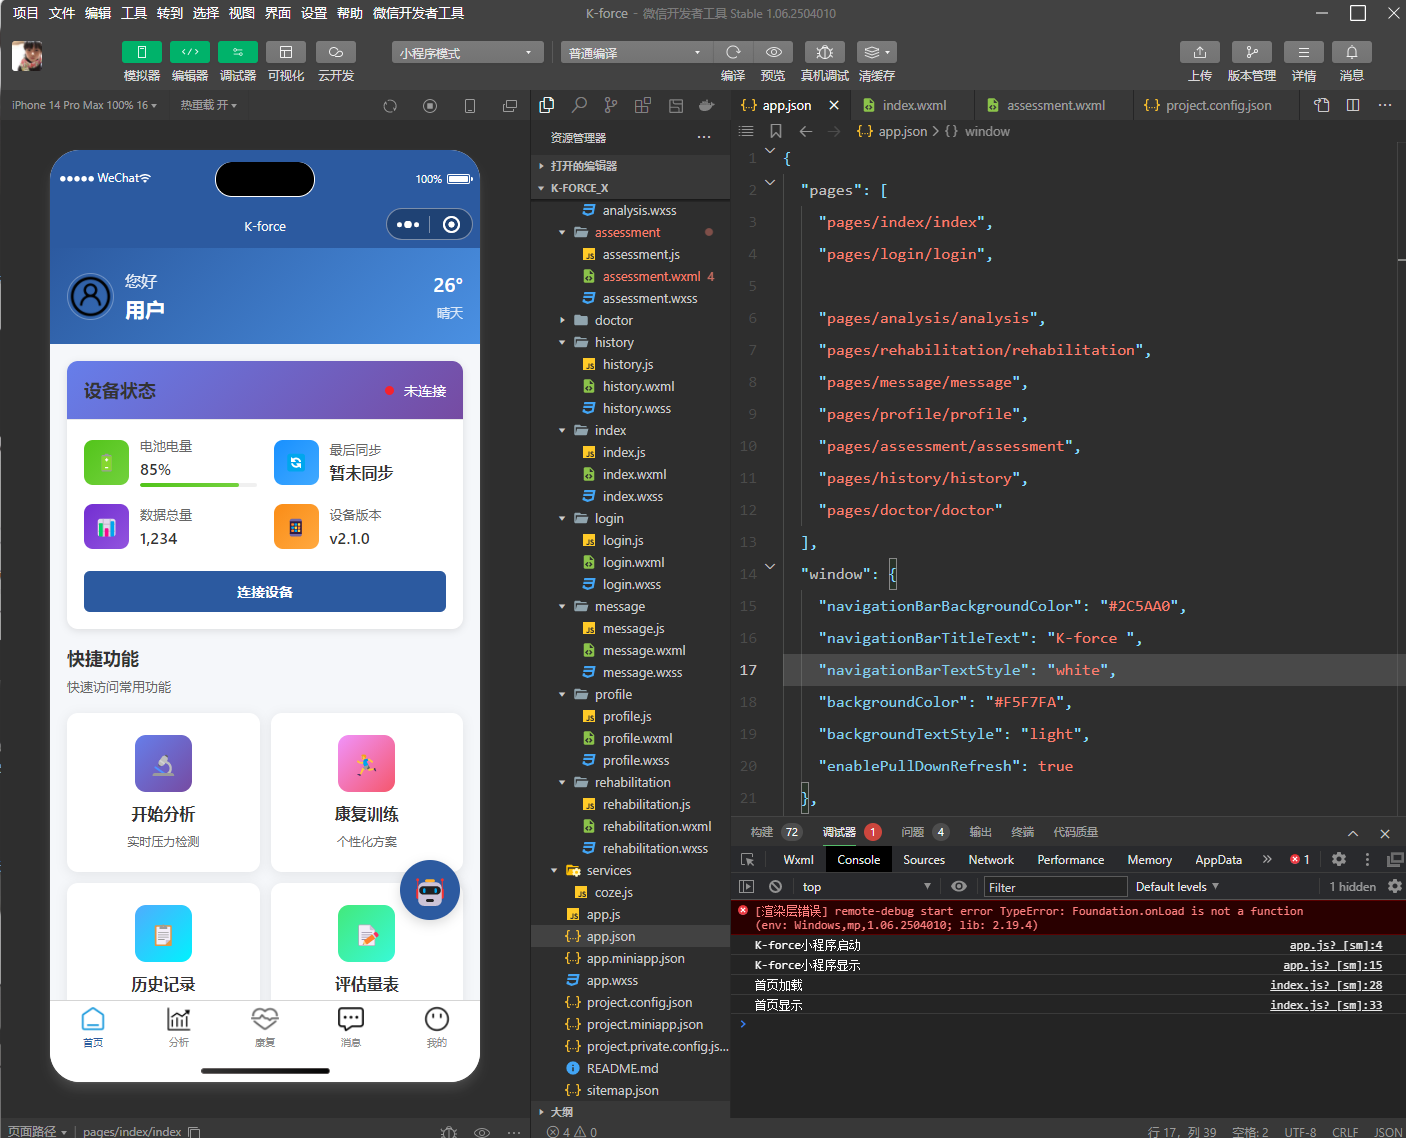Click the search icon in the sidebar
This screenshot has width=1406, height=1138.
579,105
